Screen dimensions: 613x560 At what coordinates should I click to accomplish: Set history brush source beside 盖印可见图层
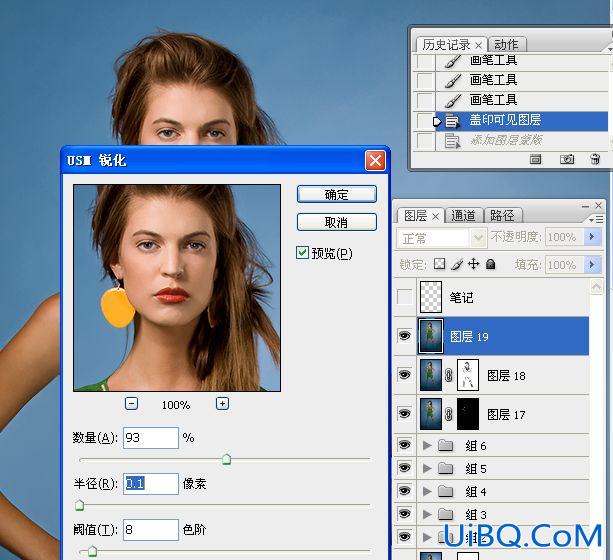(x=425, y=121)
